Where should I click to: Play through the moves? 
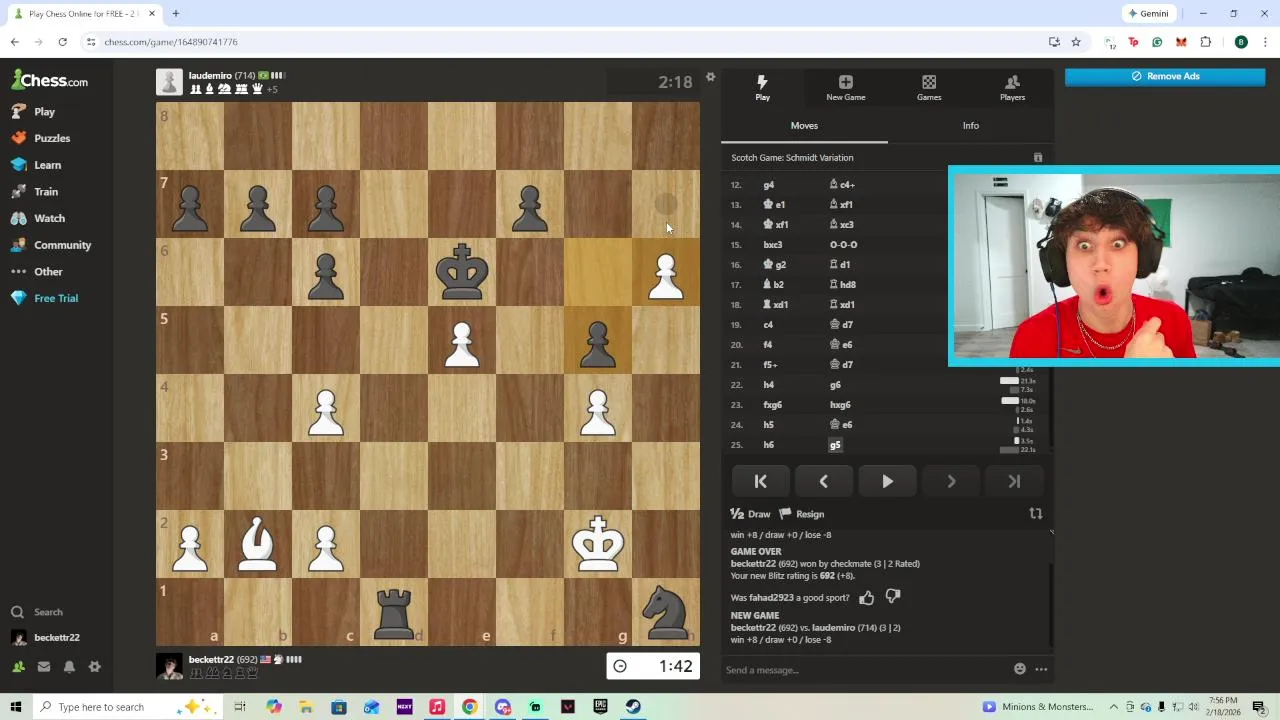pyautogui.click(x=887, y=482)
